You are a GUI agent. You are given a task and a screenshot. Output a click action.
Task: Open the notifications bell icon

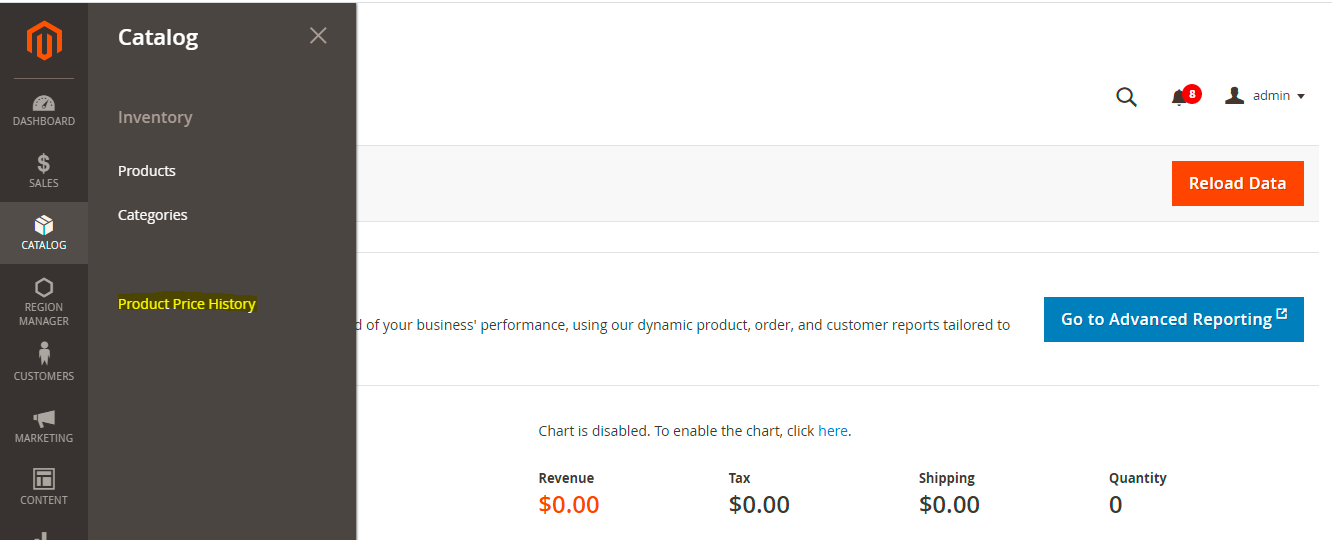(x=1180, y=97)
